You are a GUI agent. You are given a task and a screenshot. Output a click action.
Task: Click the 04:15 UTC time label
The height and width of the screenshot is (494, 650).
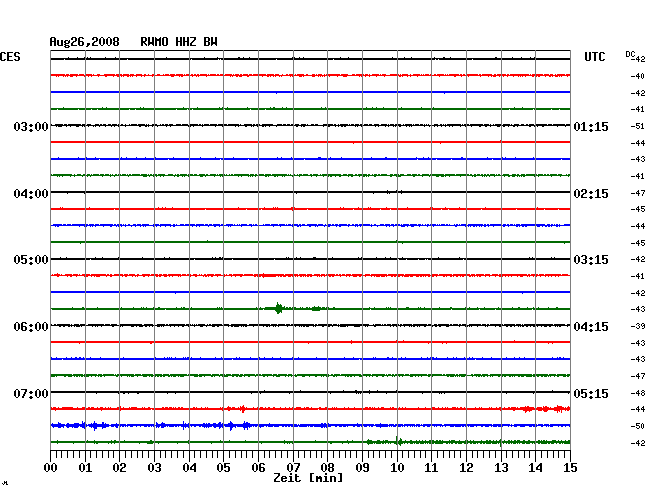[x=591, y=327]
